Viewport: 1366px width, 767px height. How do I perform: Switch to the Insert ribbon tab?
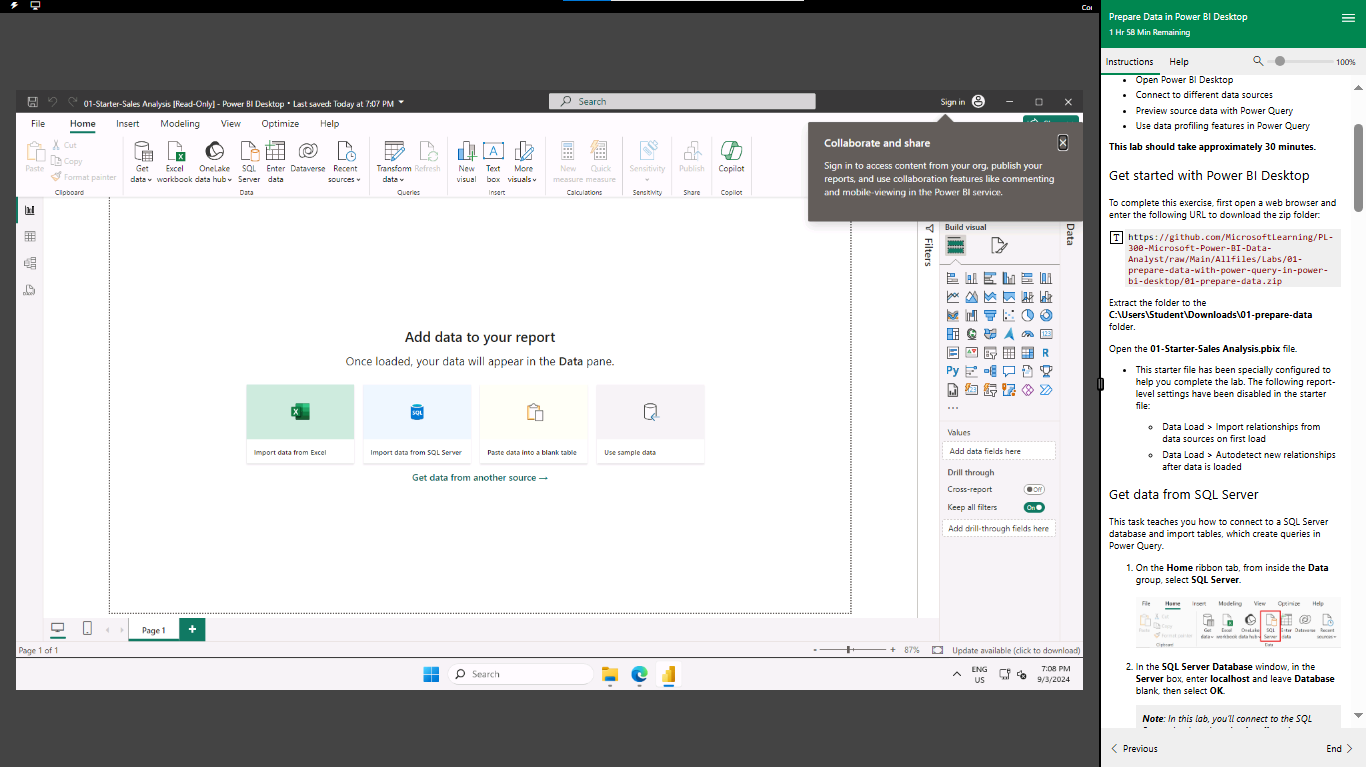127,124
